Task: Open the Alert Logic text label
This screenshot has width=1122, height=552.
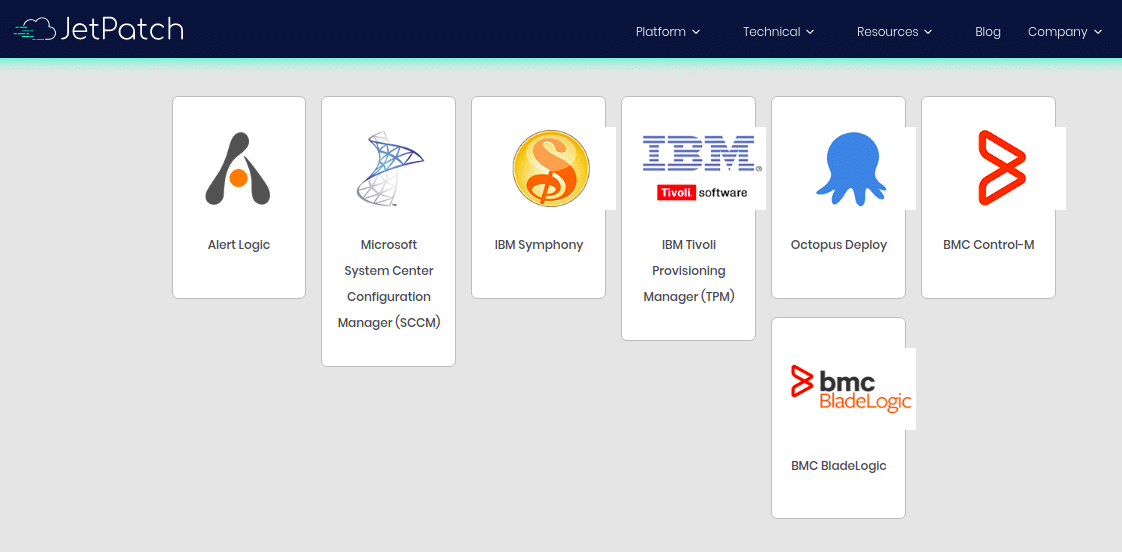Action: [x=239, y=245]
